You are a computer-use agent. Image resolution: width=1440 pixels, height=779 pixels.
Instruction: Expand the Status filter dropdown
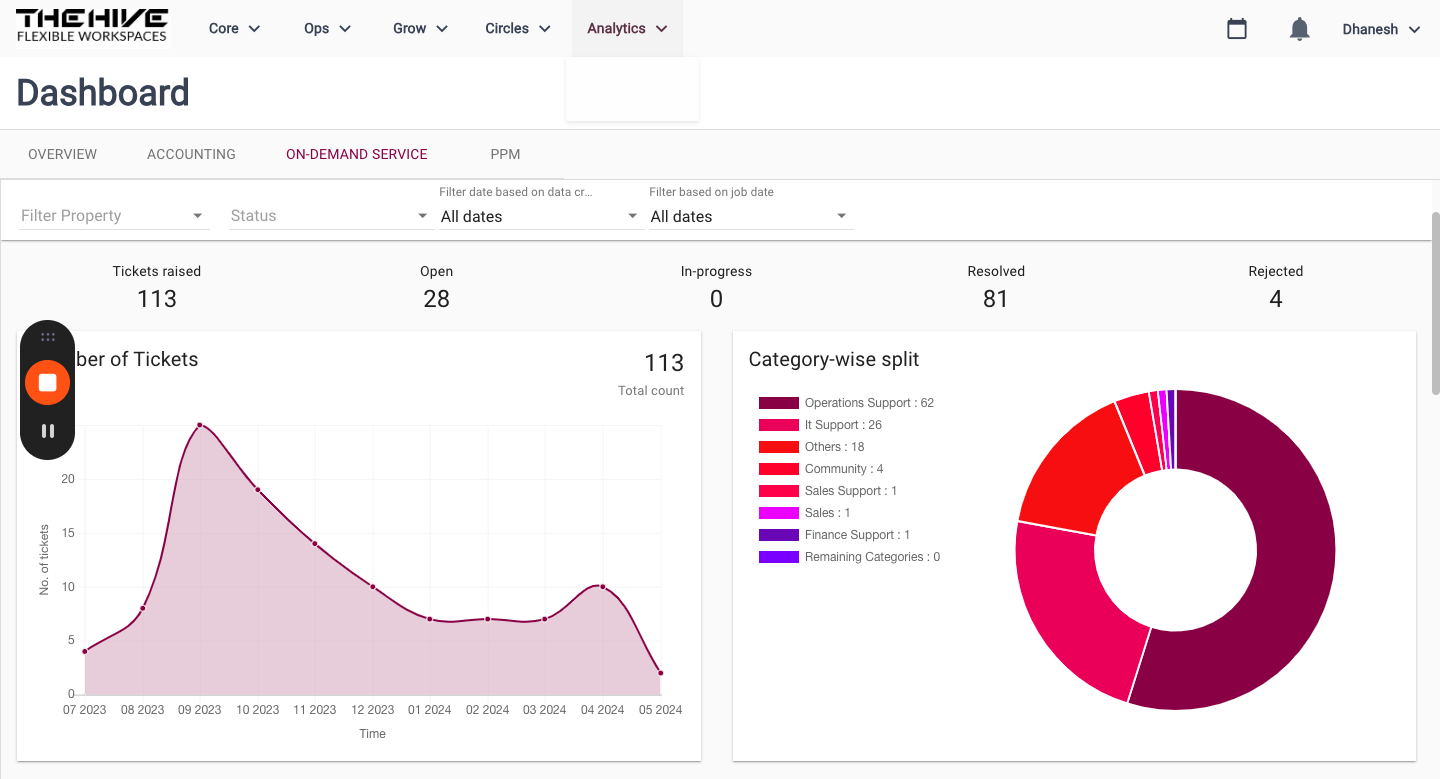click(330, 216)
